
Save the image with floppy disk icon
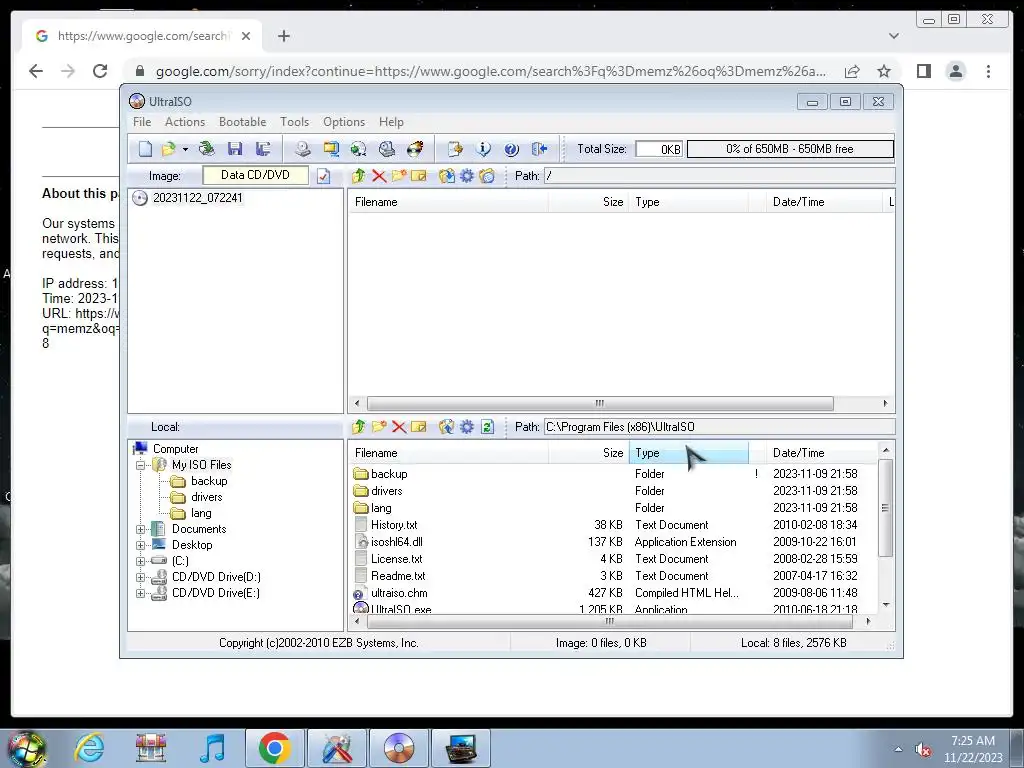(235, 149)
